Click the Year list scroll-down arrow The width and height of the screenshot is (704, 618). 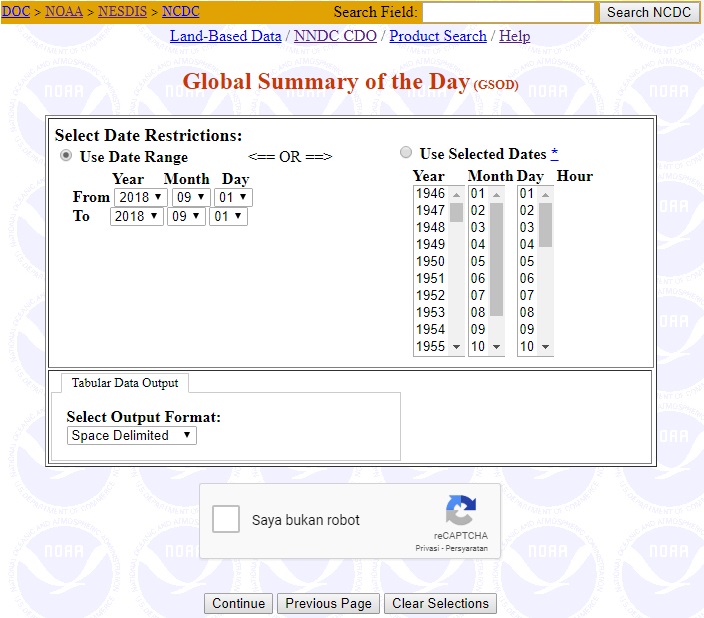[x=457, y=347]
